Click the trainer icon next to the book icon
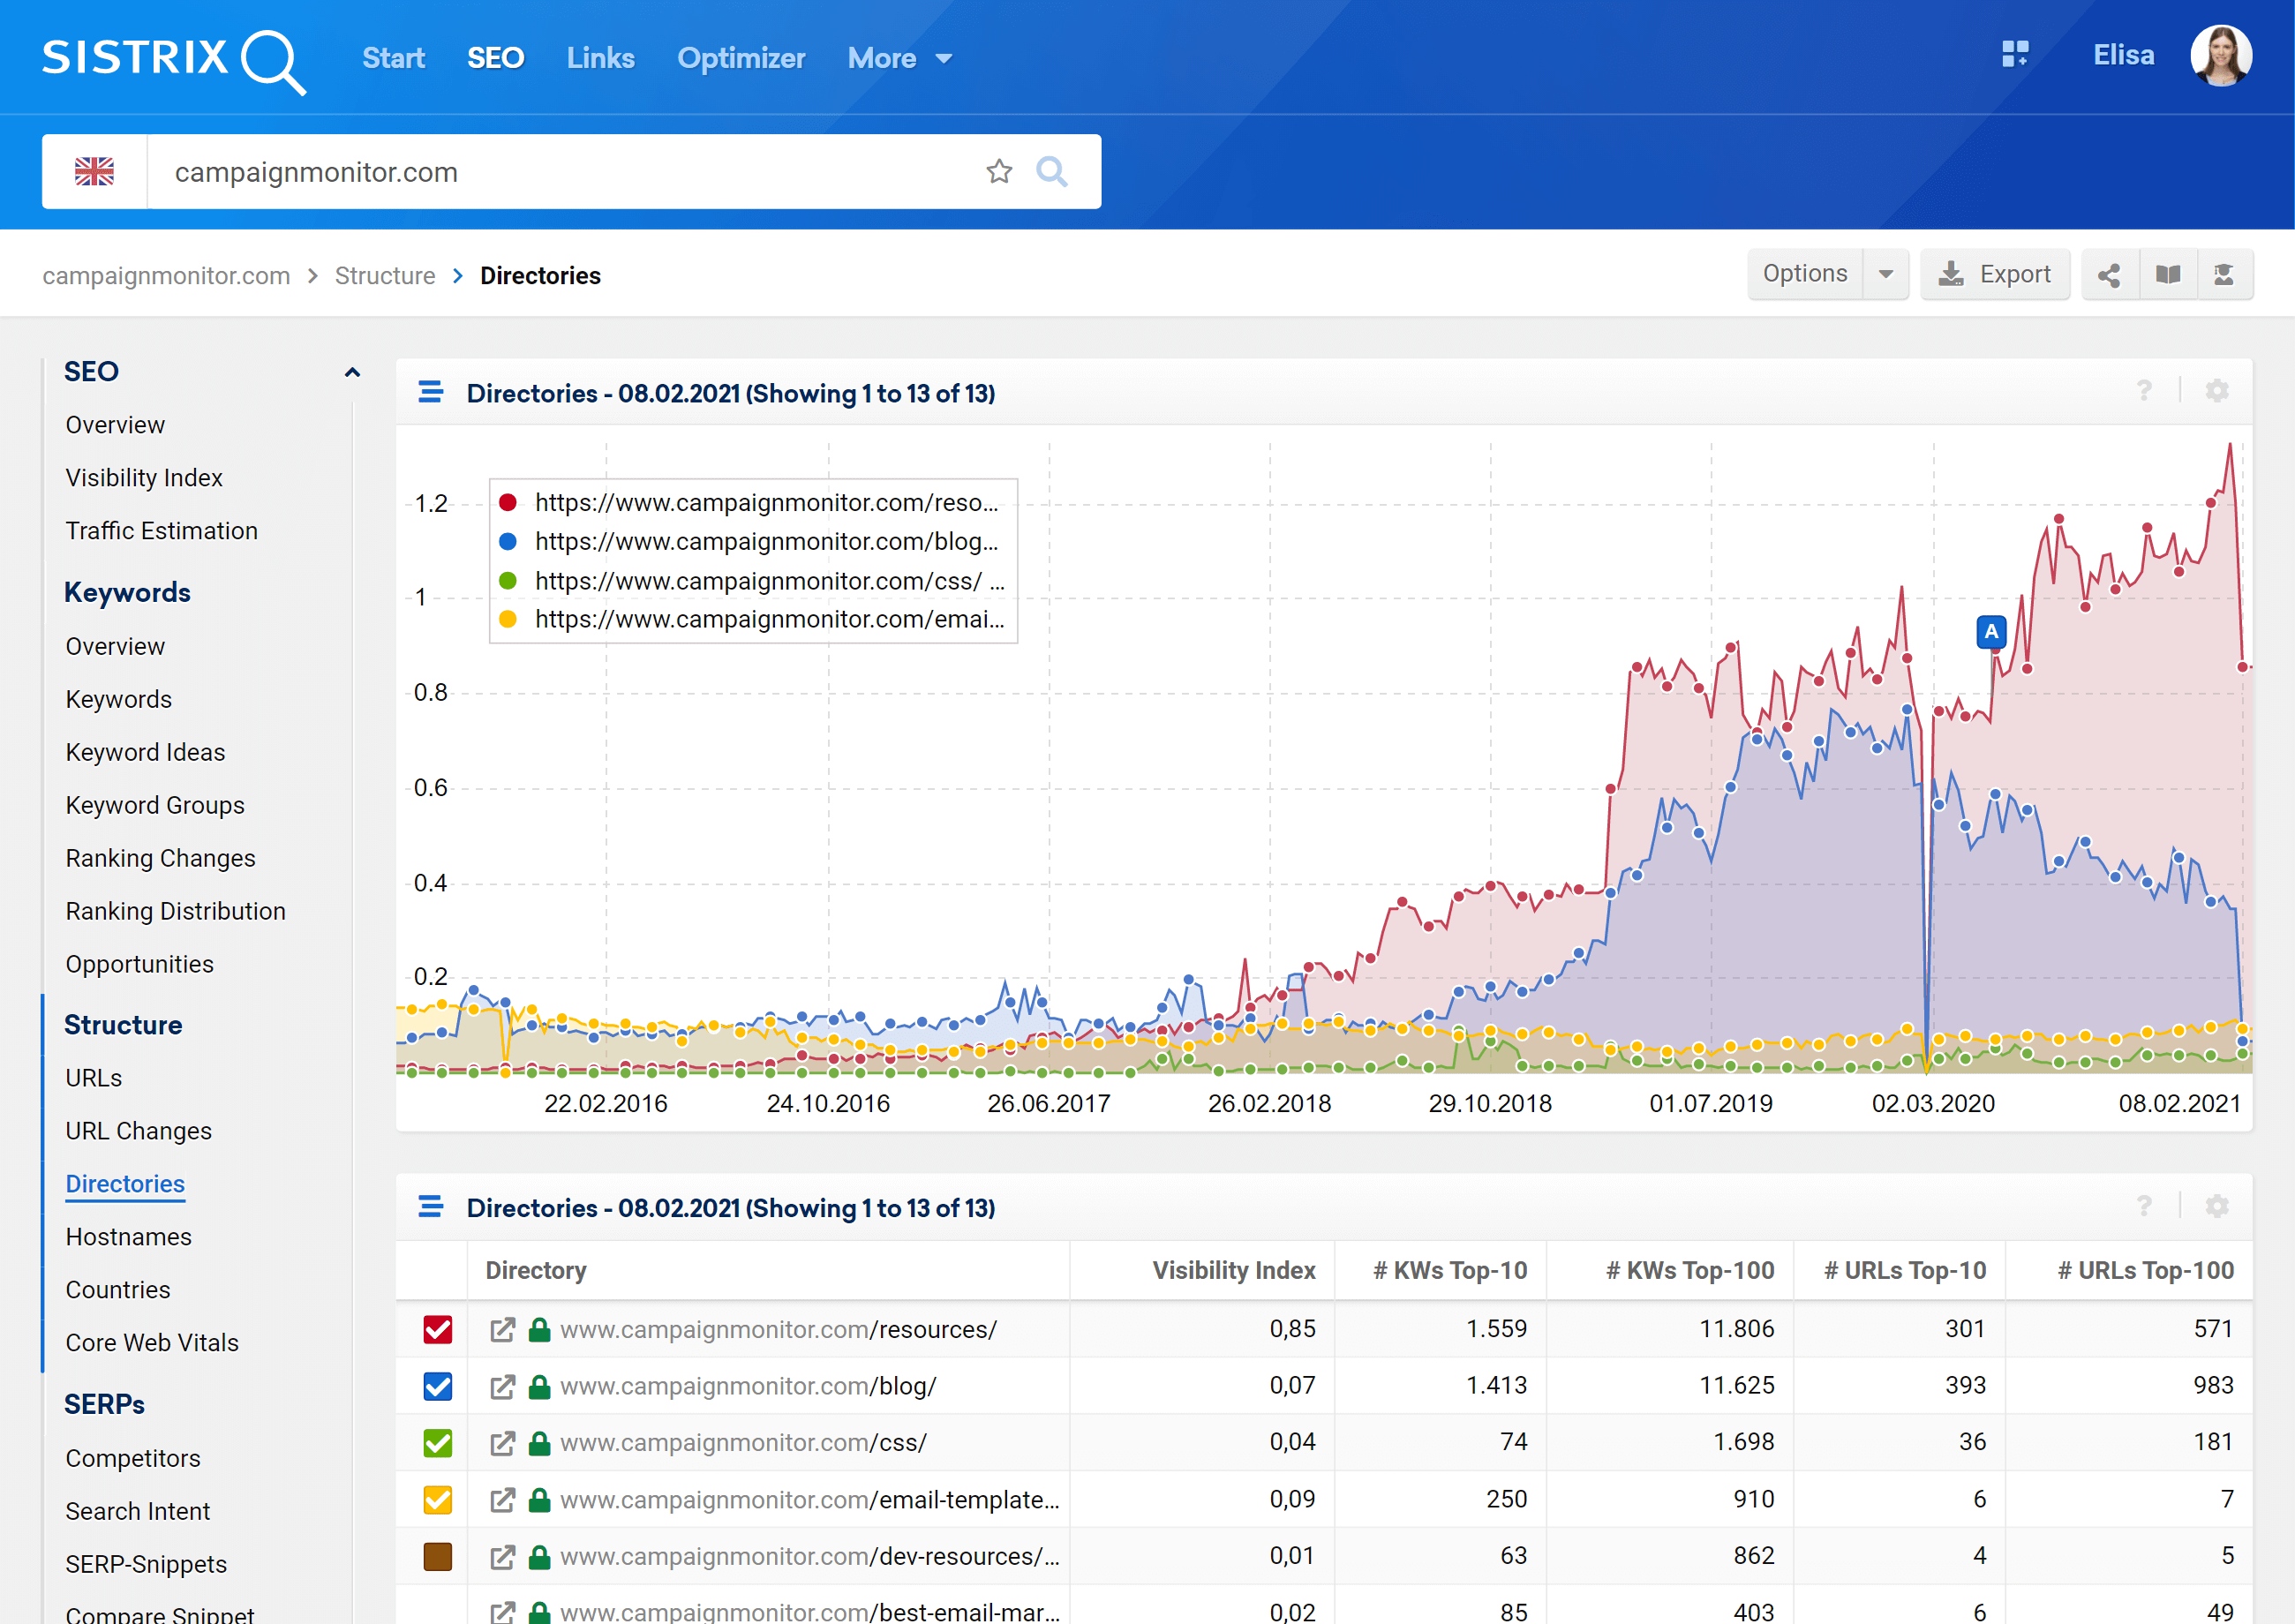Image resolution: width=2295 pixels, height=1624 pixels. coord(2224,275)
